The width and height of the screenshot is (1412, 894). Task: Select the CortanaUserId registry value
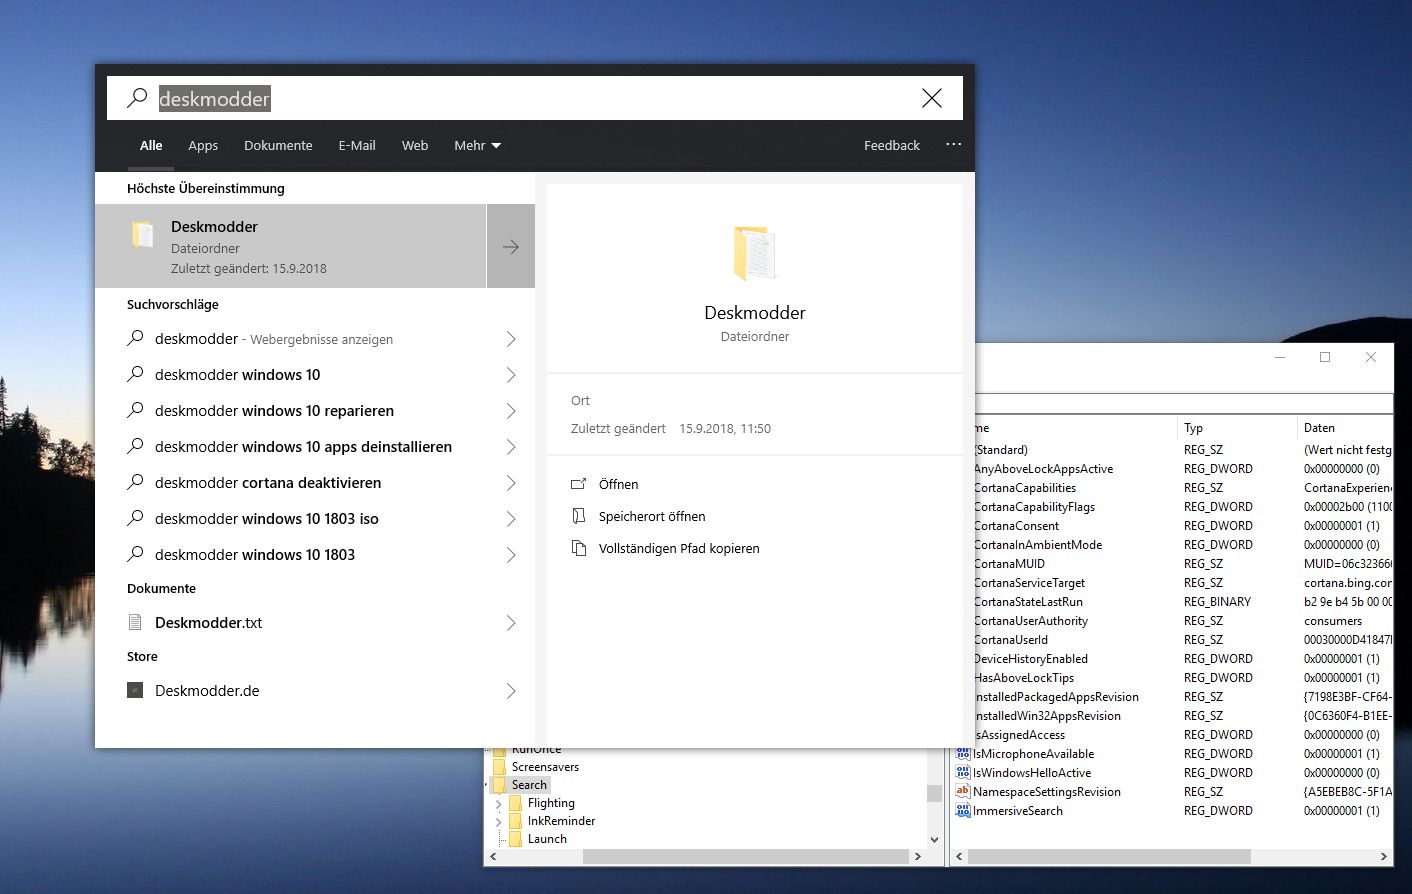[x=1011, y=640]
